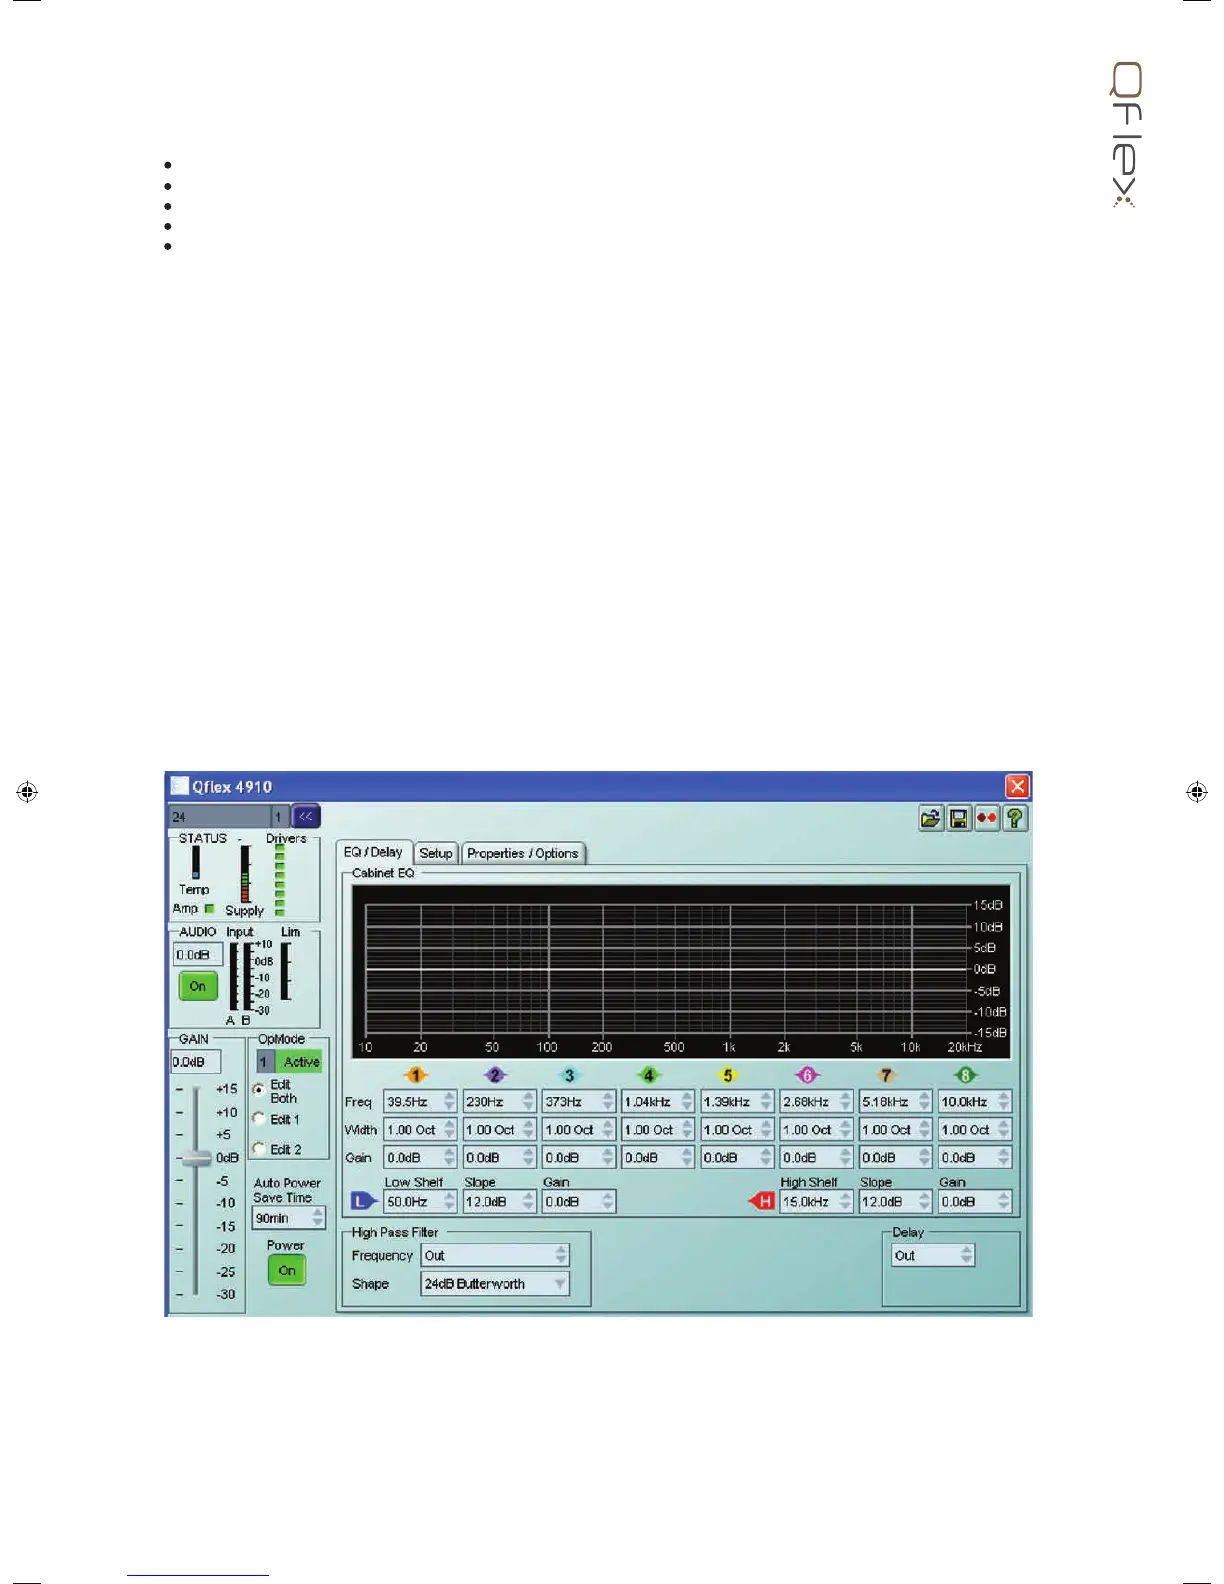Click the device name field showing 24
The image size is (1224, 1584).
pyautogui.click(x=220, y=817)
